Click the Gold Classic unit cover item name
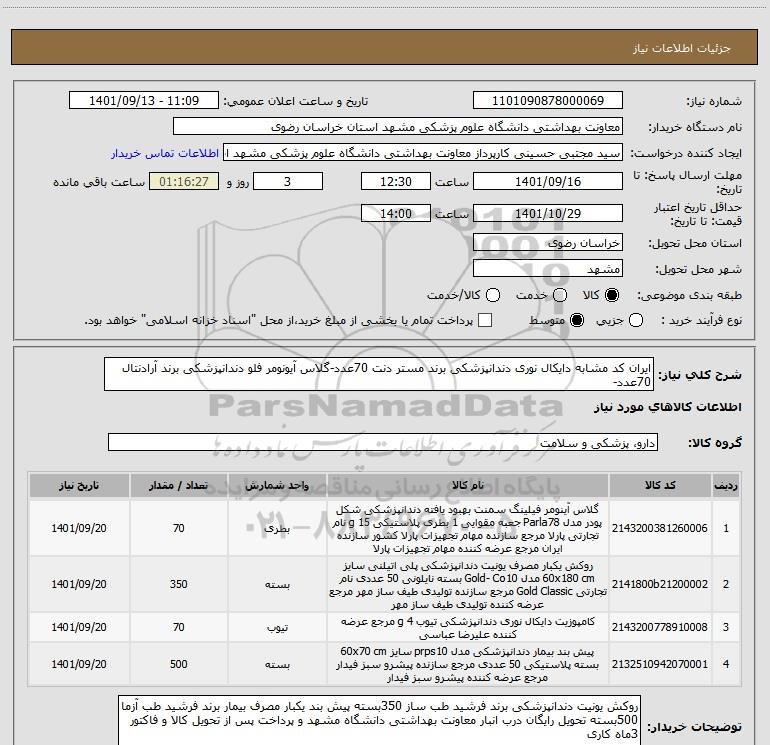Screen dimensions: 770x745 (x=468, y=584)
